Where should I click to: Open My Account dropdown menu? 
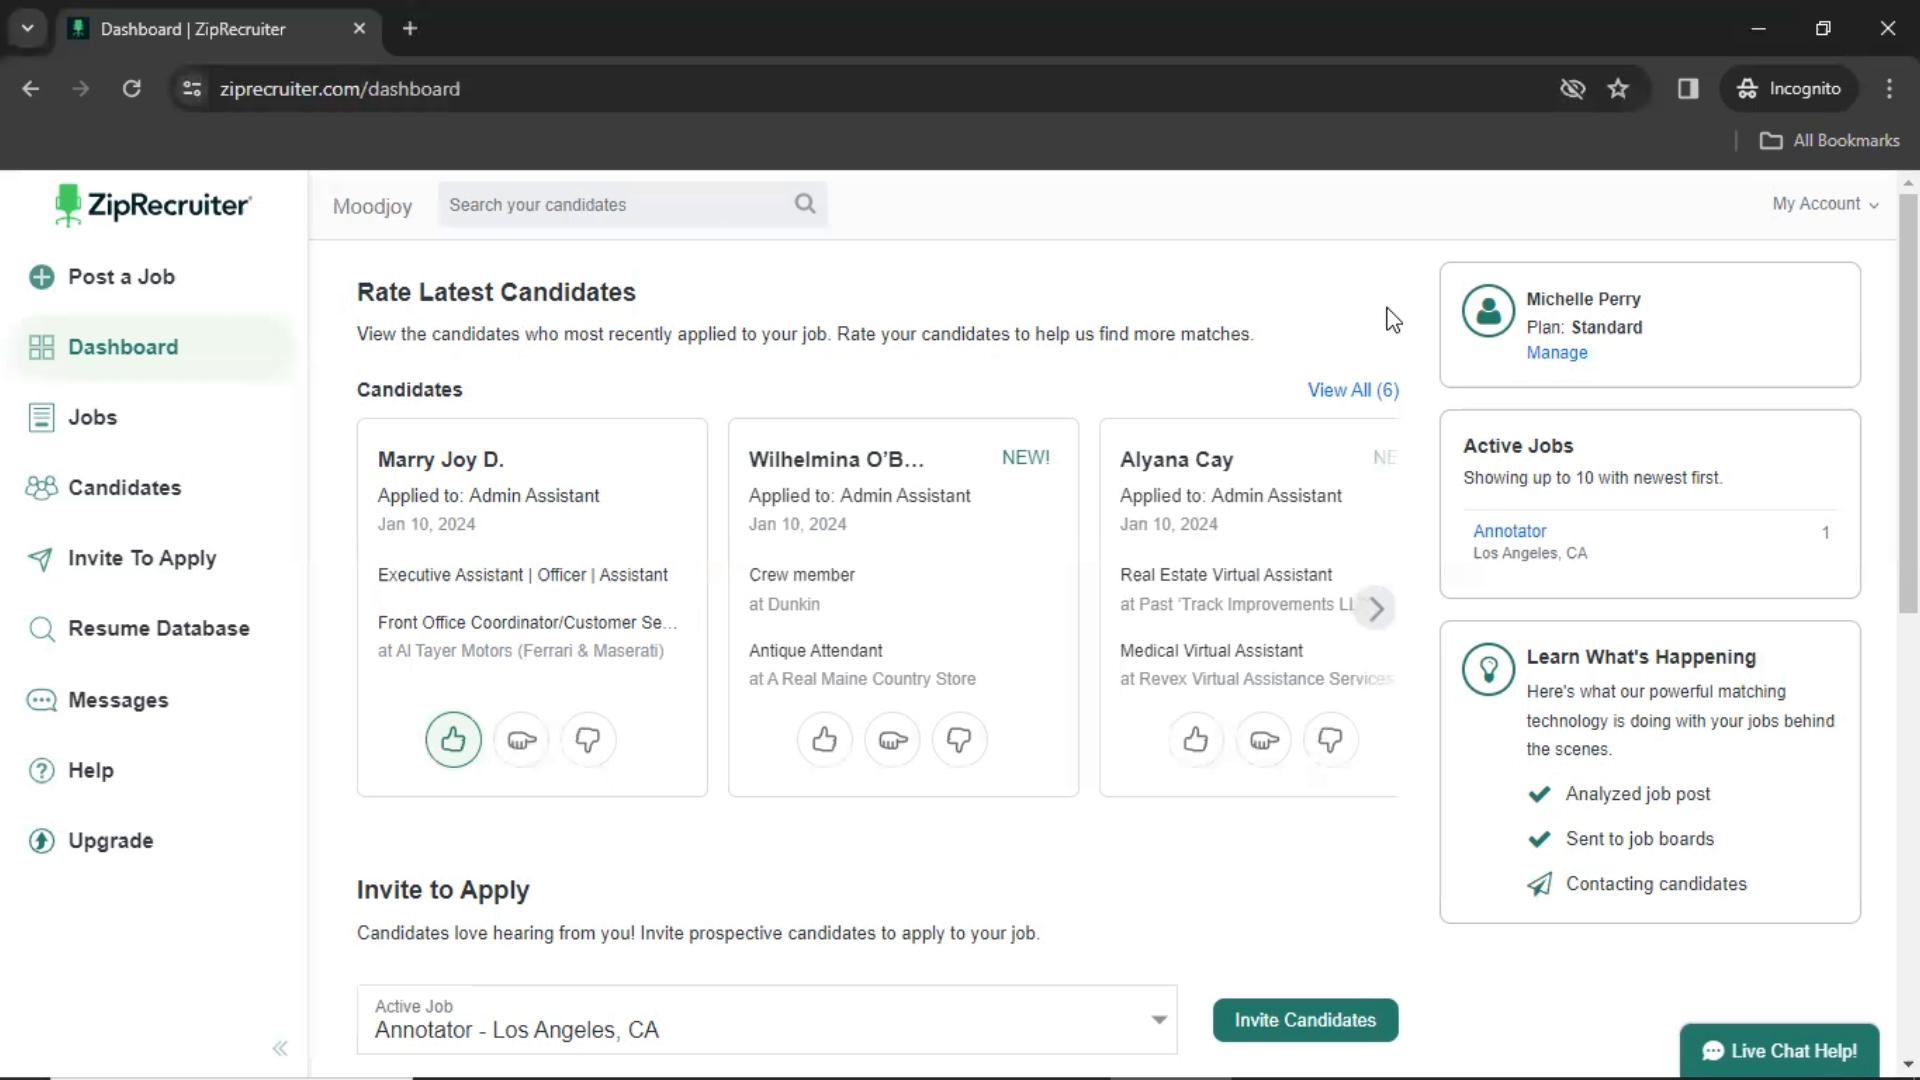coord(1825,203)
